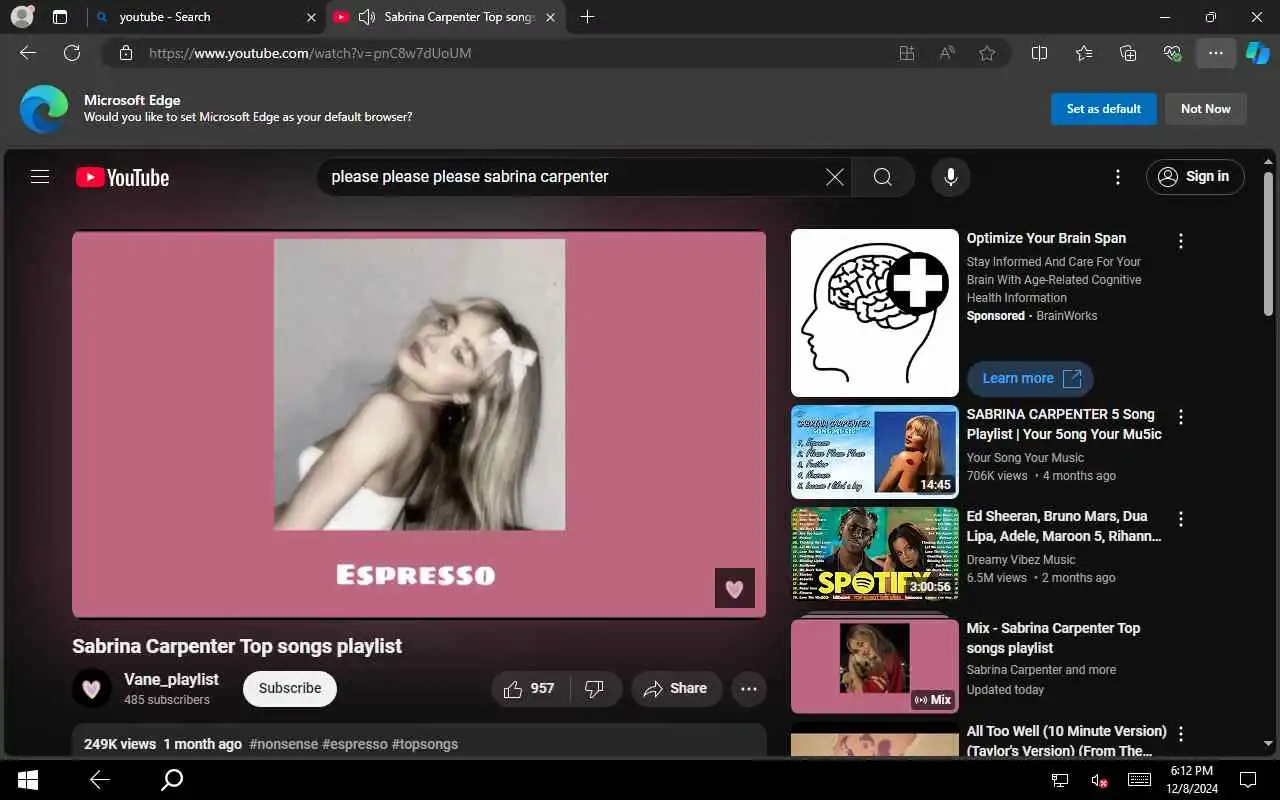Open the touch keyboard from taskbar
Image resolution: width=1280 pixels, height=800 pixels.
pyautogui.click(x=1139, y=780)
